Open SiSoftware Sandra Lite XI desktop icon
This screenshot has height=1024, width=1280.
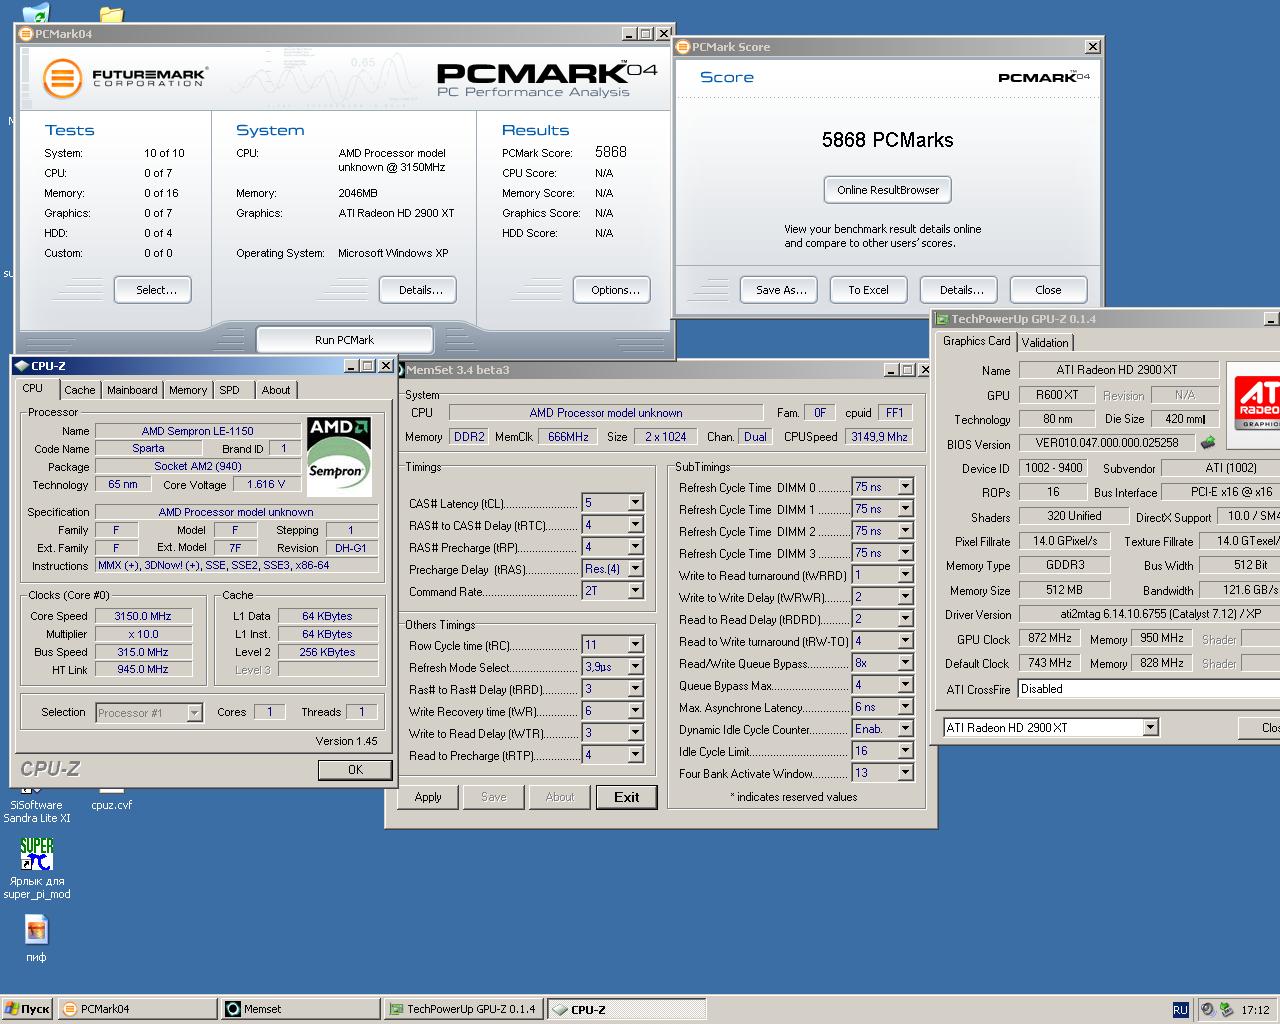point(37,803)
